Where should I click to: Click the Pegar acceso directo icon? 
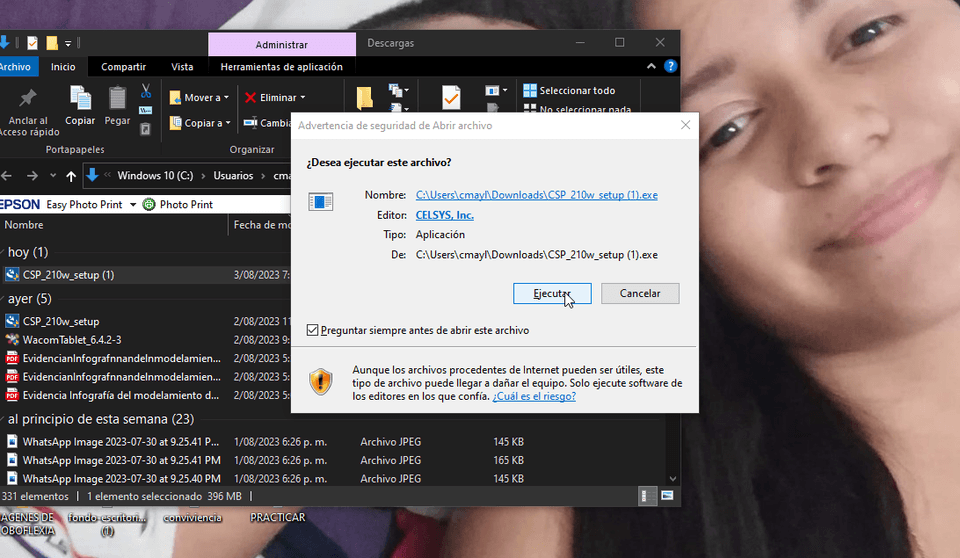click(145, 129)
